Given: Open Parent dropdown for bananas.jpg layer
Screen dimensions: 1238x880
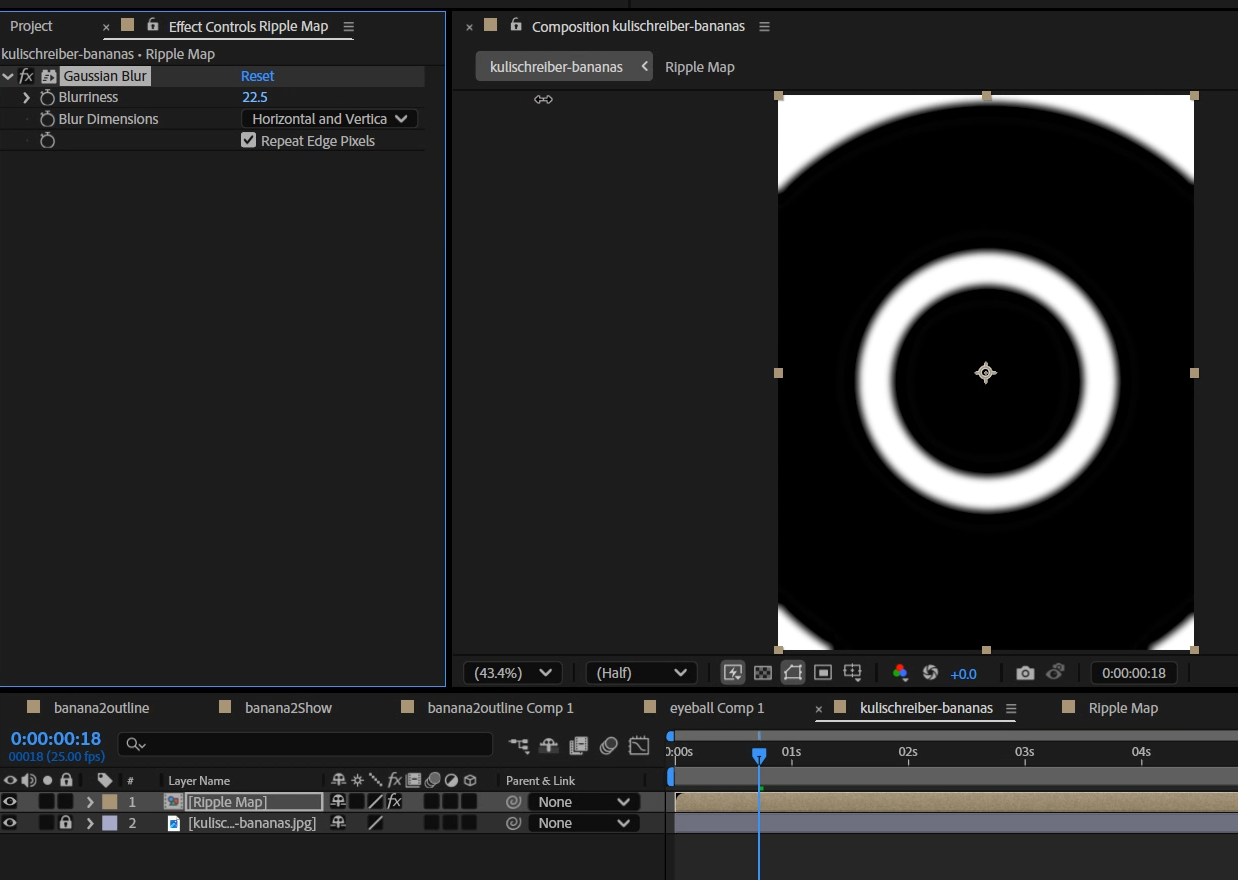Looking at the screenshot, I should pos(584,823).
